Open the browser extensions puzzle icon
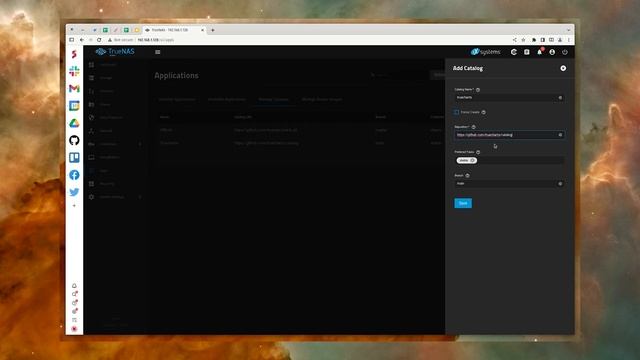 point(534,40)
